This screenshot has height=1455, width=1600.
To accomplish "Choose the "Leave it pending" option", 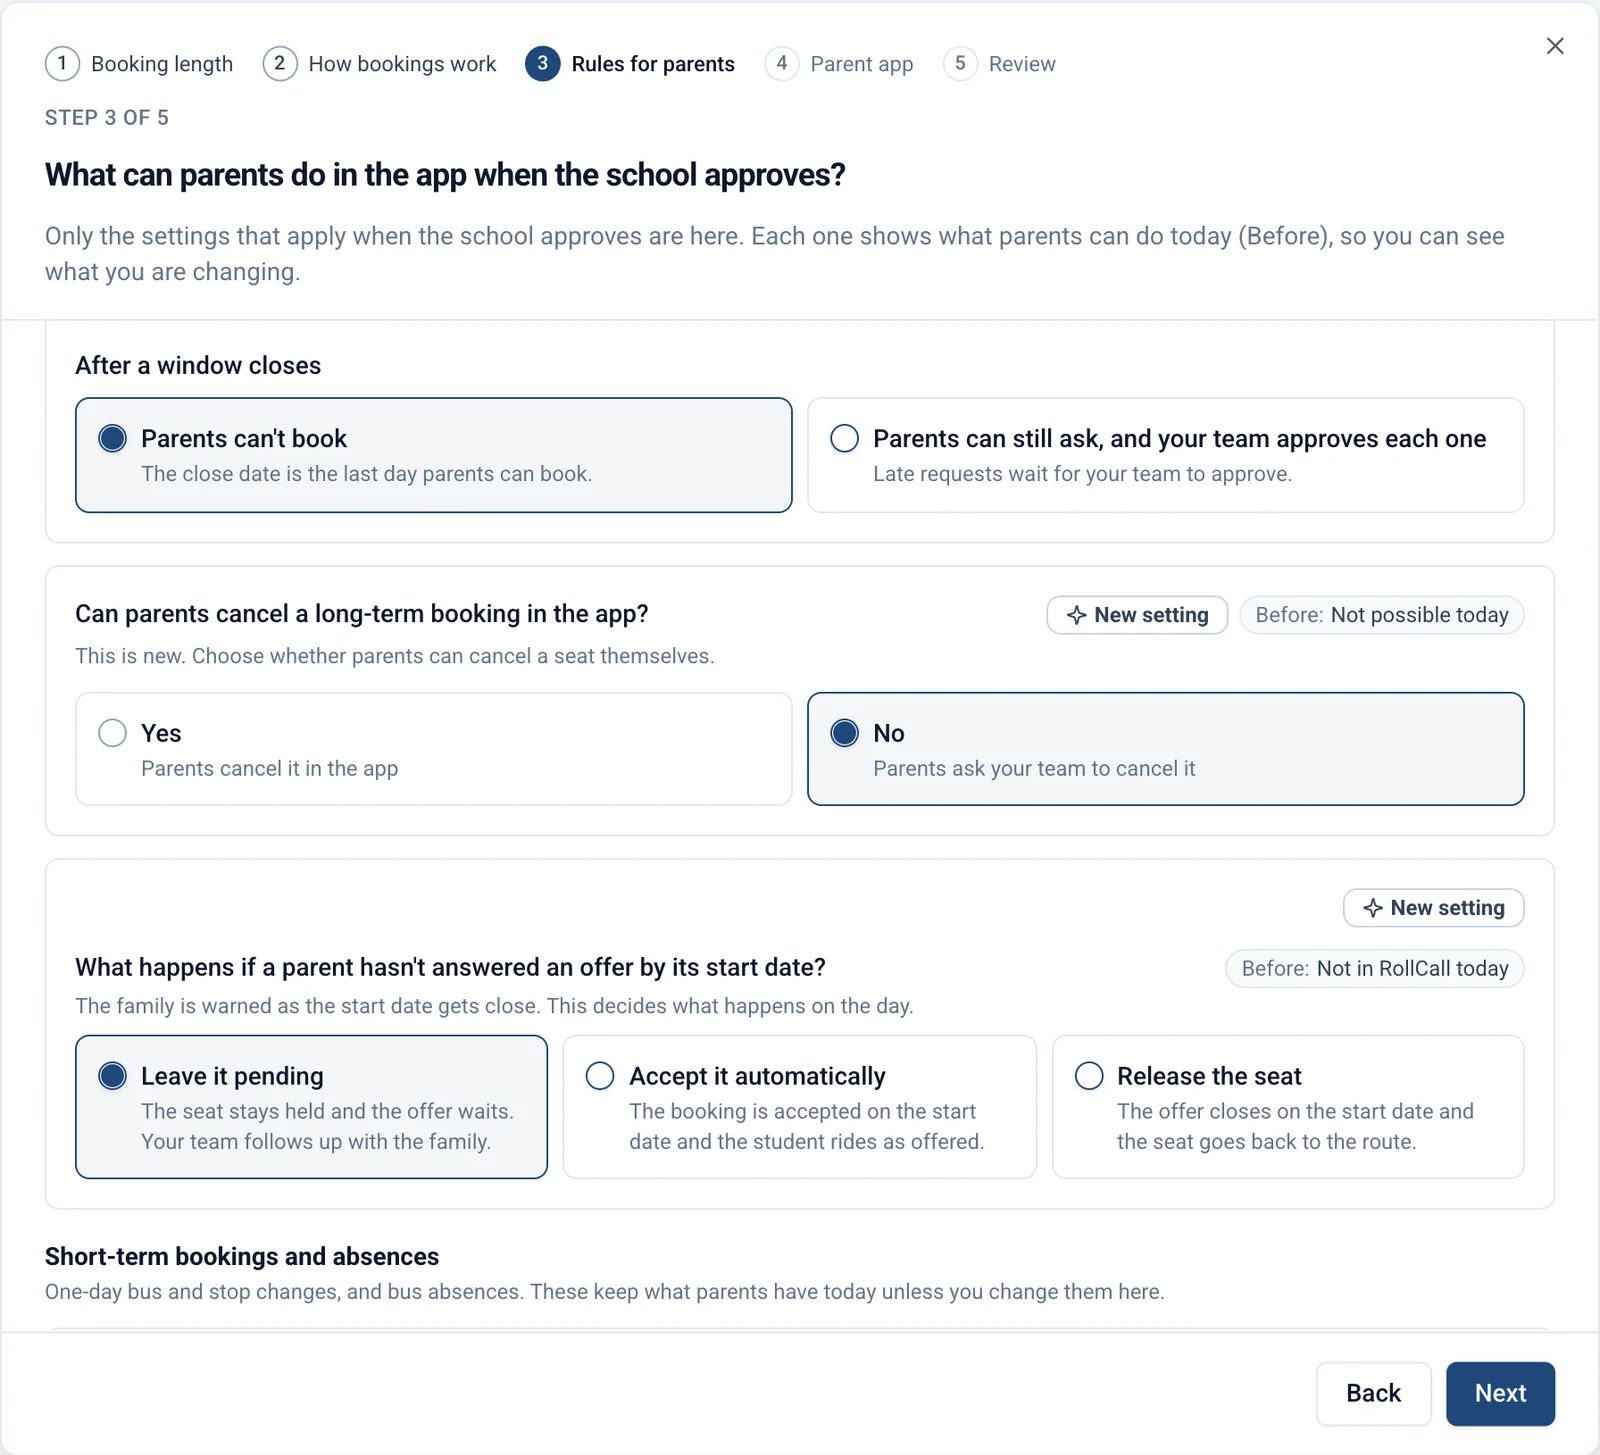I will 312,1107.
